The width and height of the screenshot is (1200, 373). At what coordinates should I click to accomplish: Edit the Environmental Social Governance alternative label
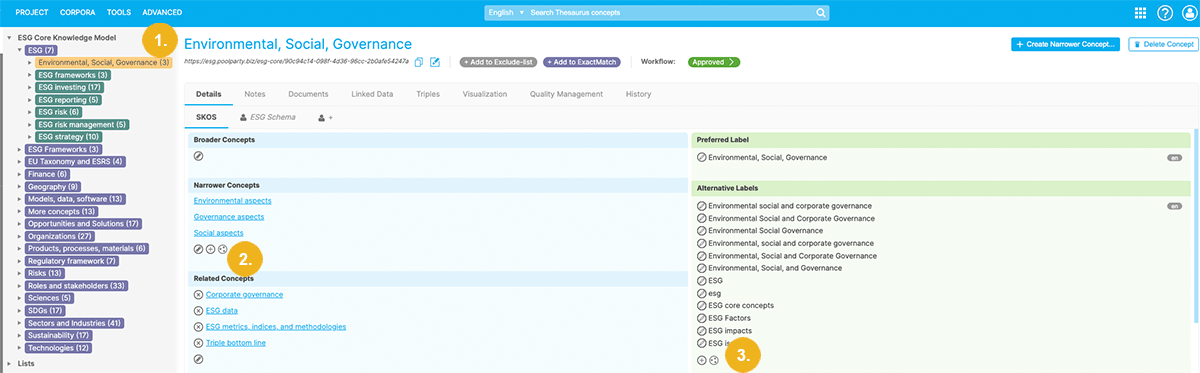701,230
